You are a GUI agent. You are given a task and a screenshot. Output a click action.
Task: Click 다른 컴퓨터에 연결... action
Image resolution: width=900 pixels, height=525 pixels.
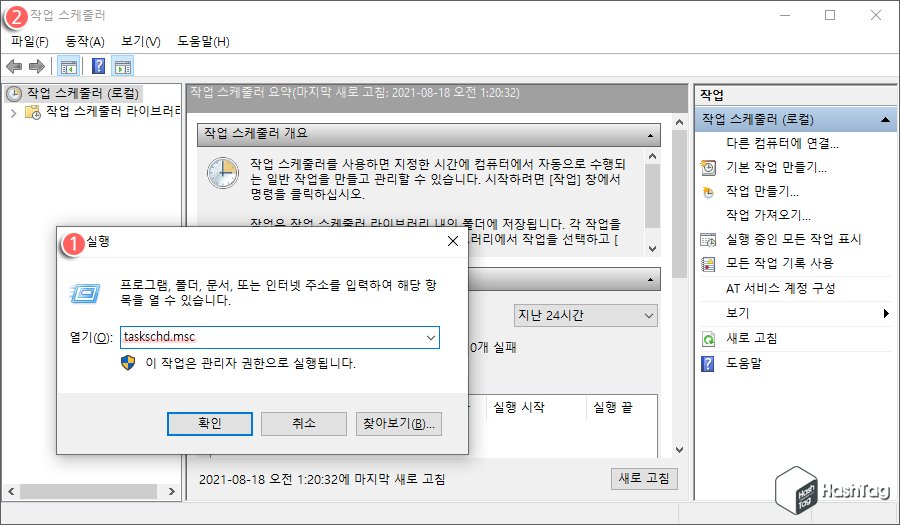click(782, 143)
